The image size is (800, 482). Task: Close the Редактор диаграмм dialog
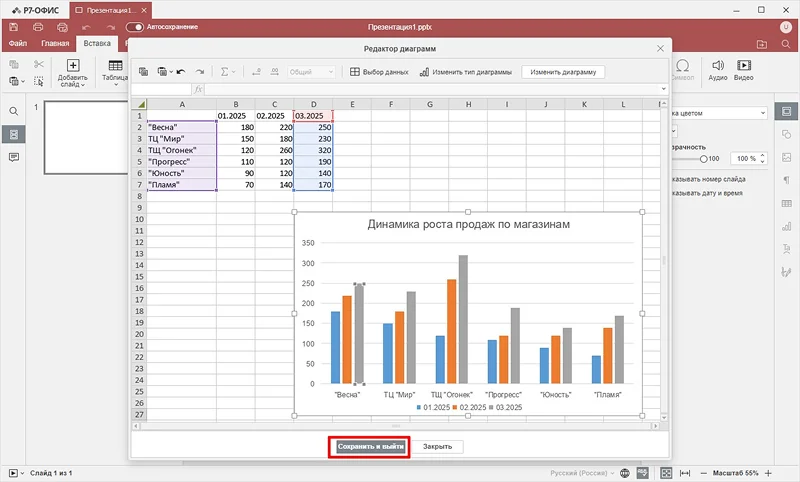click(660, 48)
